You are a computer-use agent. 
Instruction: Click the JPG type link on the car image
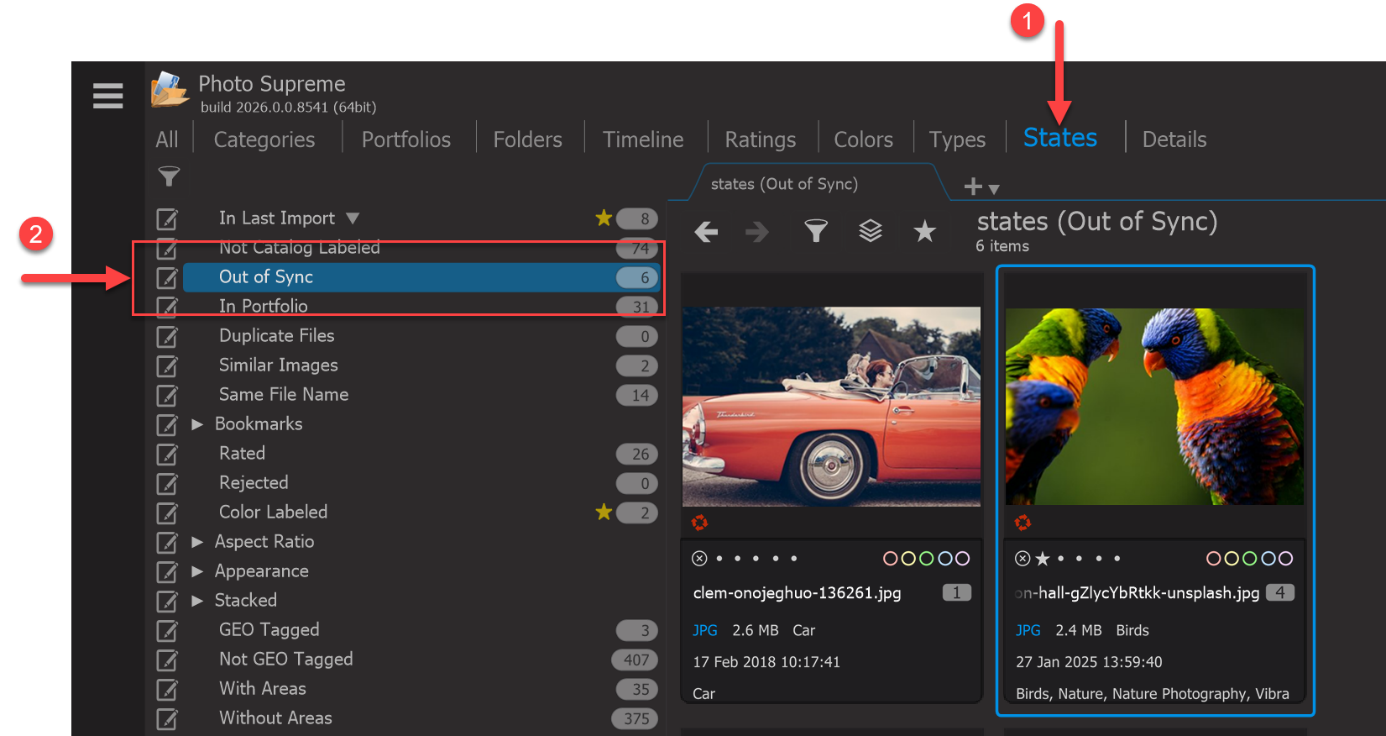(x=705, y=630)
